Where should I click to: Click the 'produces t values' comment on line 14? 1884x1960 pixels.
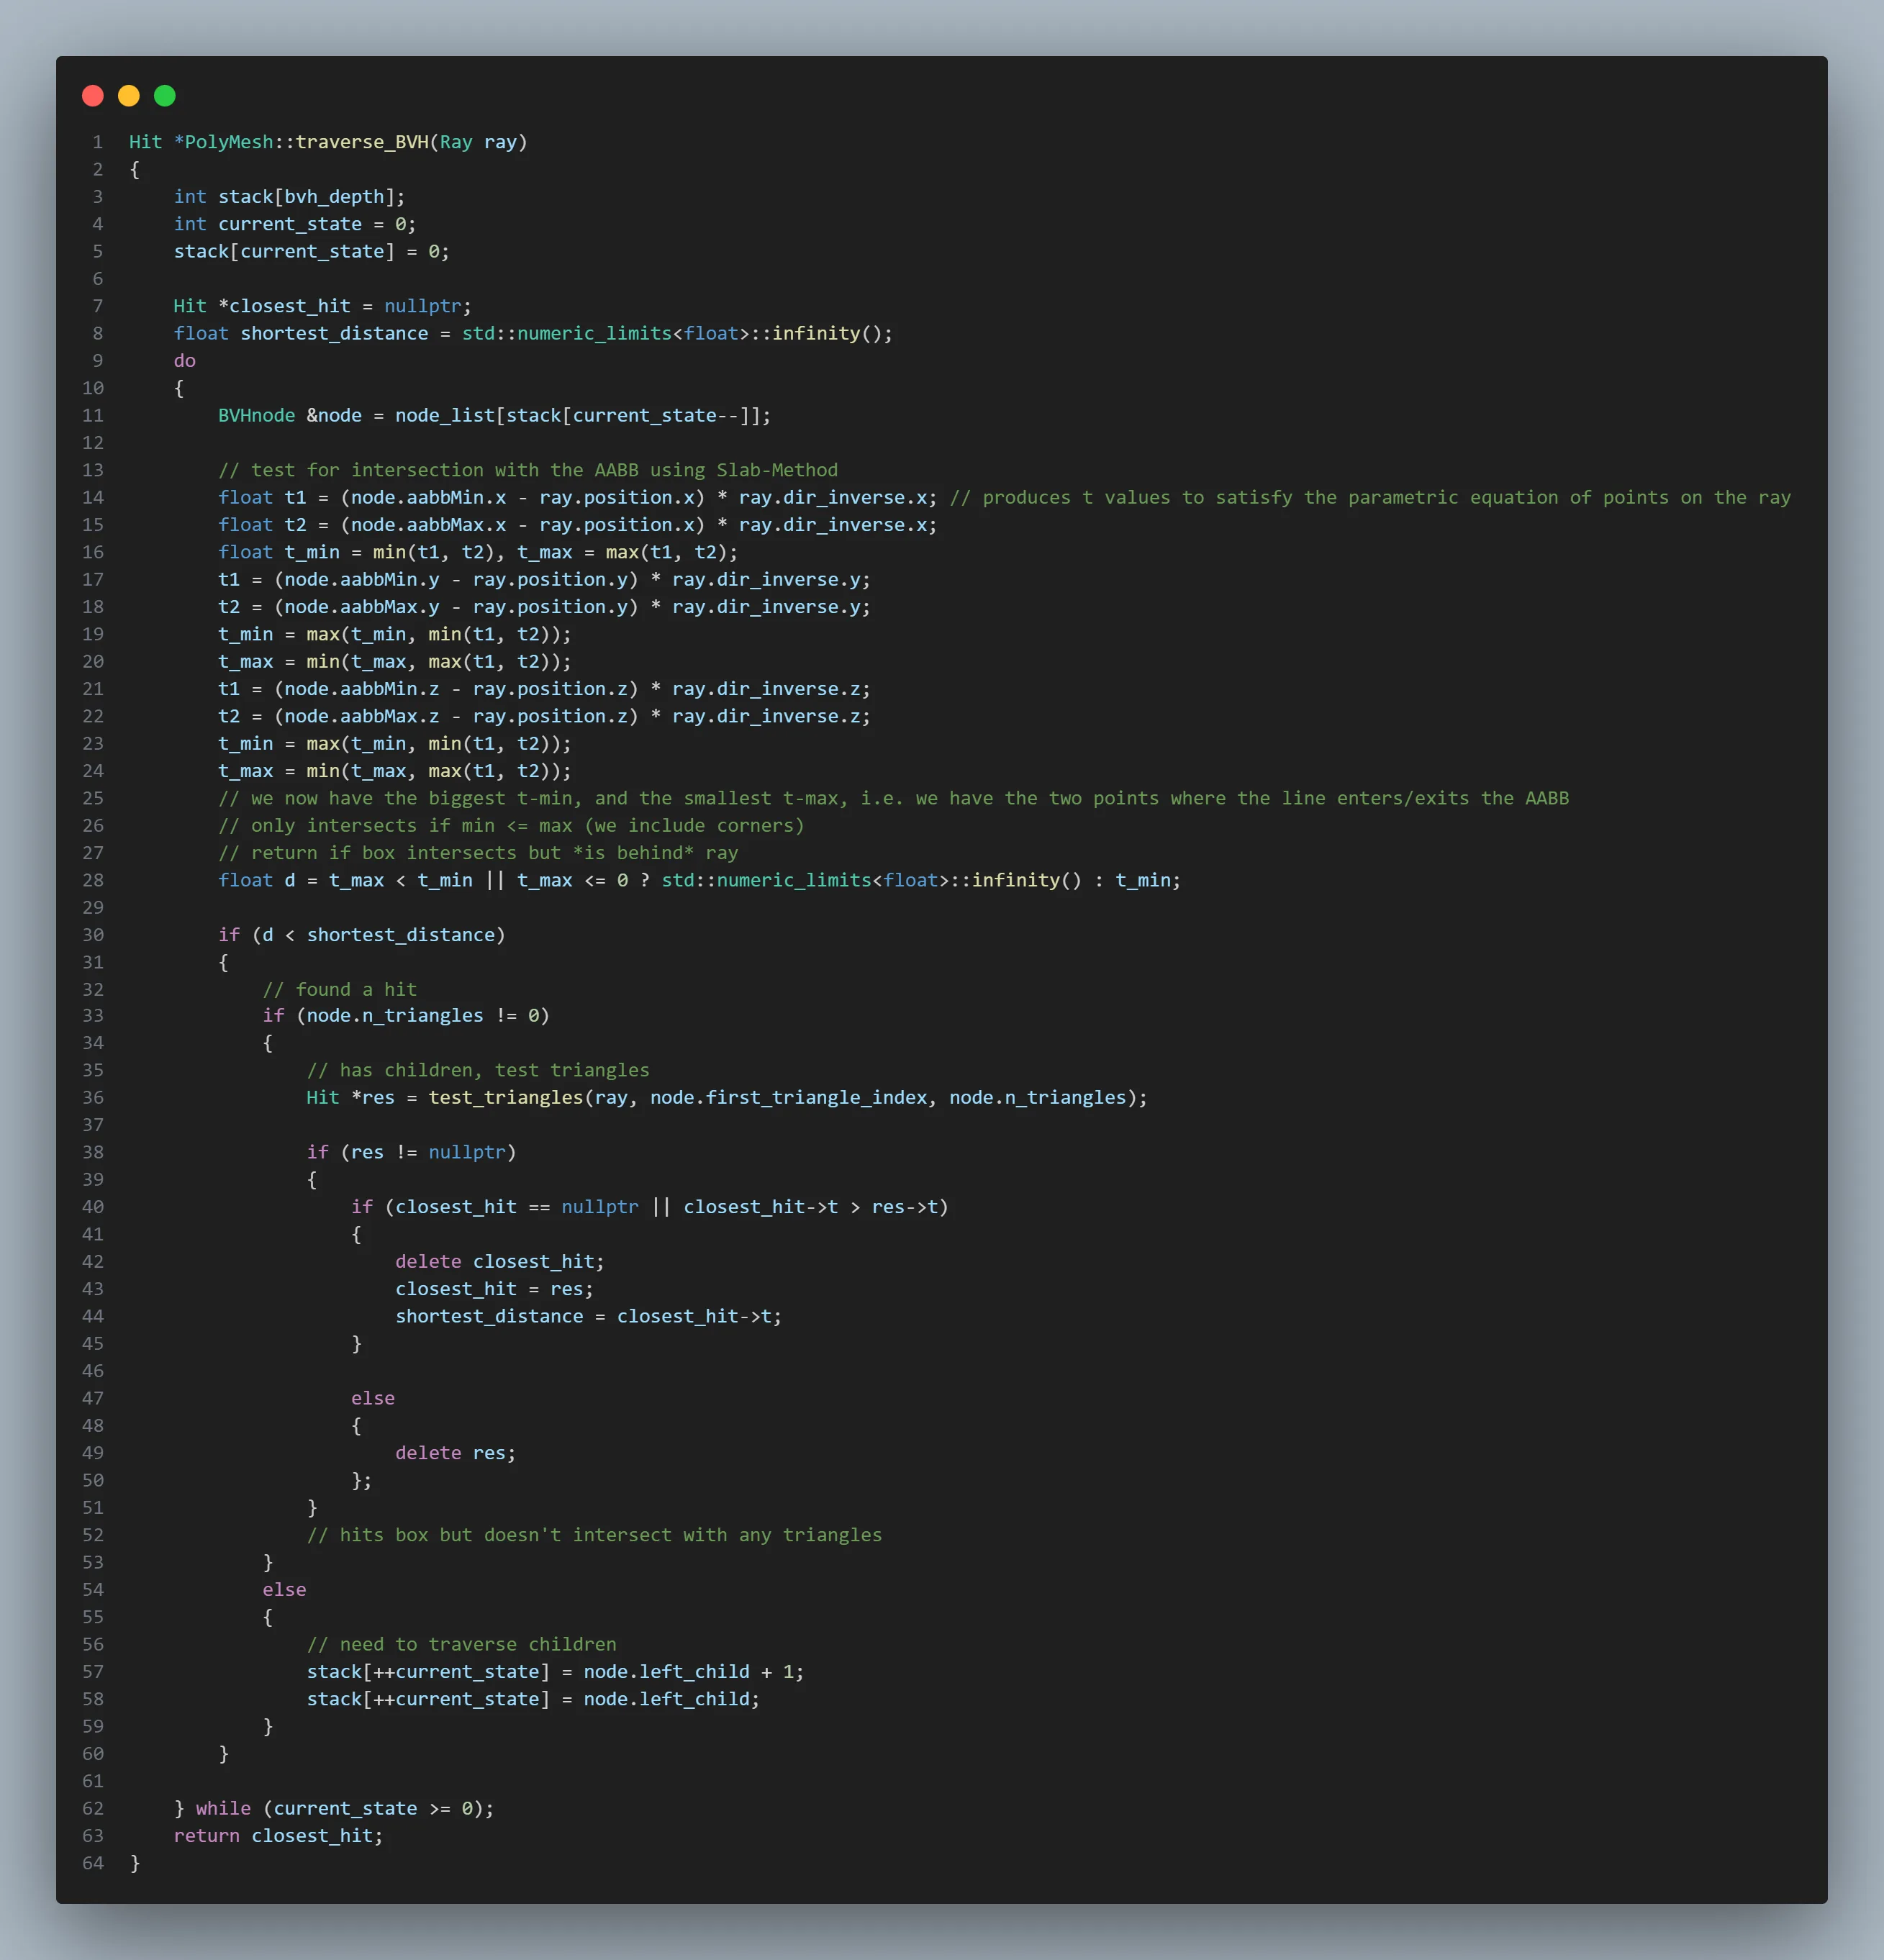(1370, 497)
